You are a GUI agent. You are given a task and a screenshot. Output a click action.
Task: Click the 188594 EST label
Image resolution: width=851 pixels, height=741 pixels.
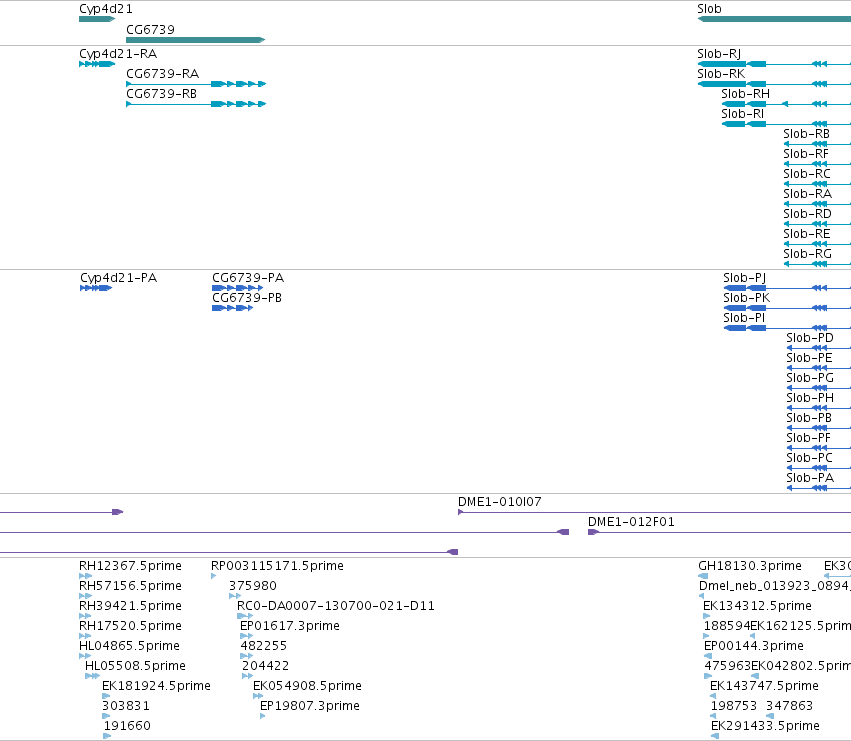[x=727, y=626]
